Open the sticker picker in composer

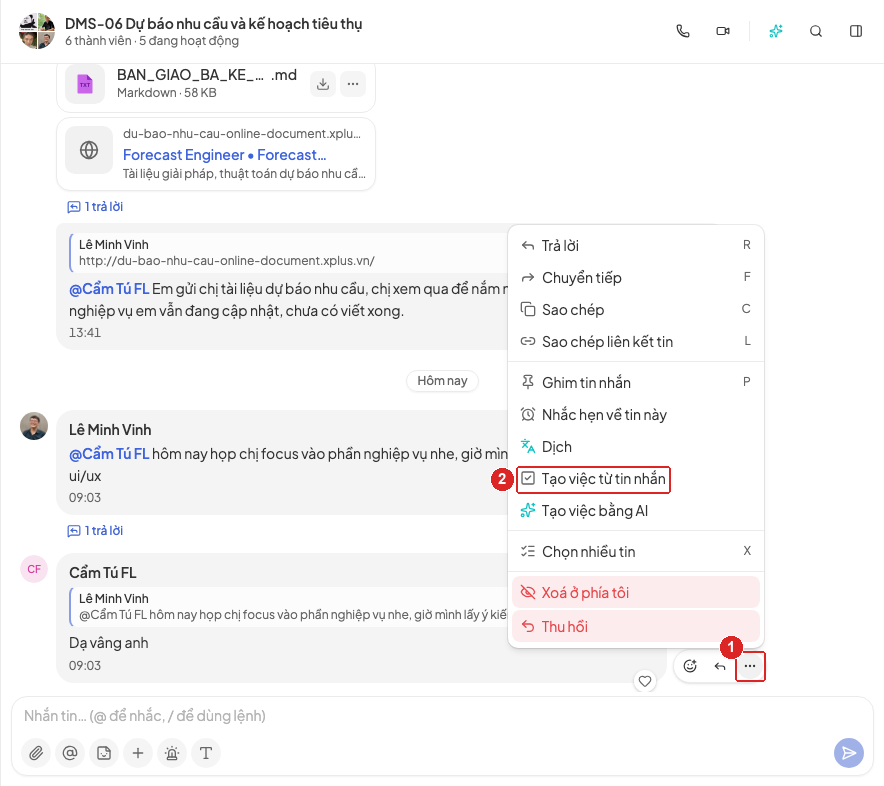pos(104,753)
